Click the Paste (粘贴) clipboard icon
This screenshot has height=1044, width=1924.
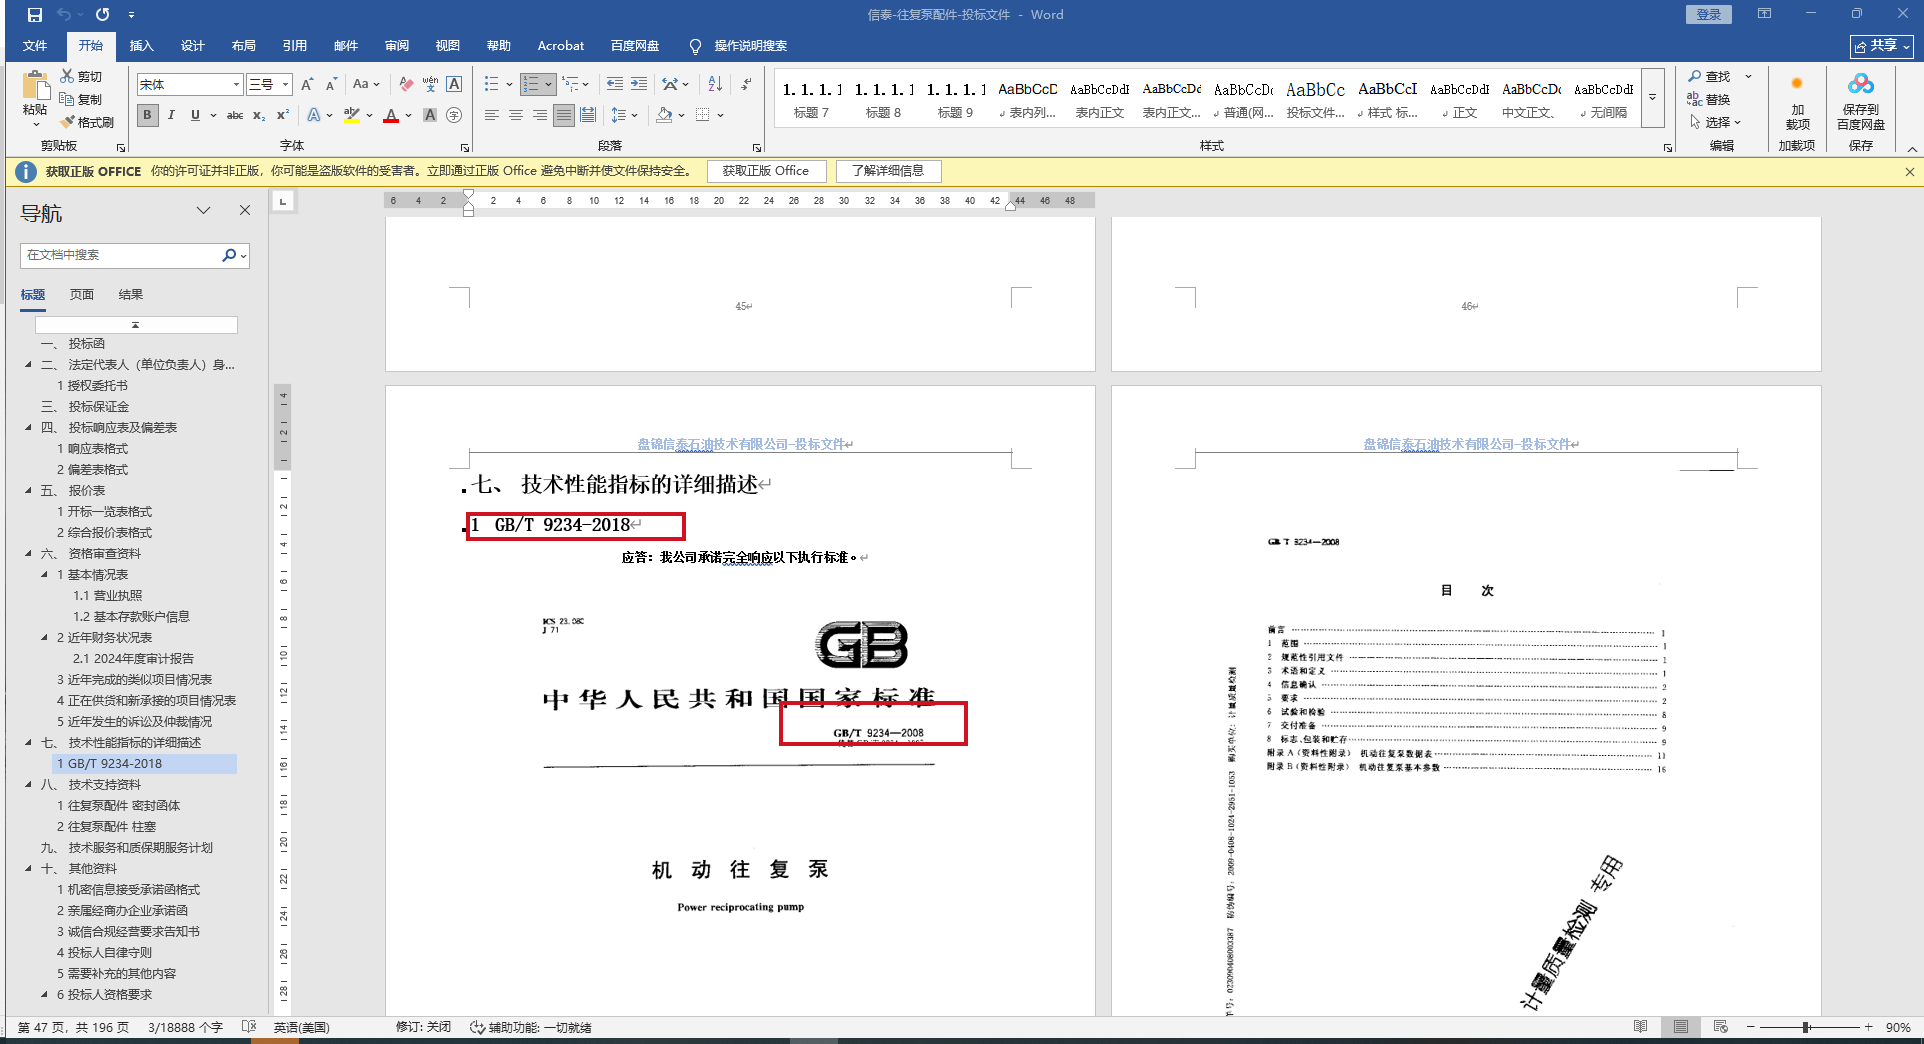coord(35,86)
